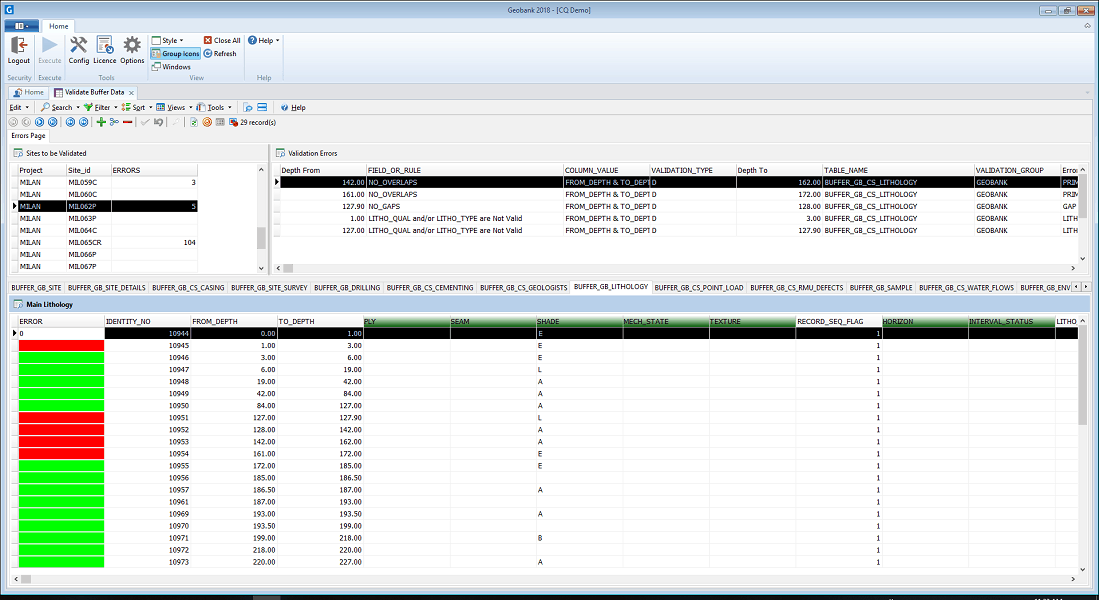This screenshot has width=1099, height=600.
Task: Toggle the Group Icons view option
Action: 176,54
